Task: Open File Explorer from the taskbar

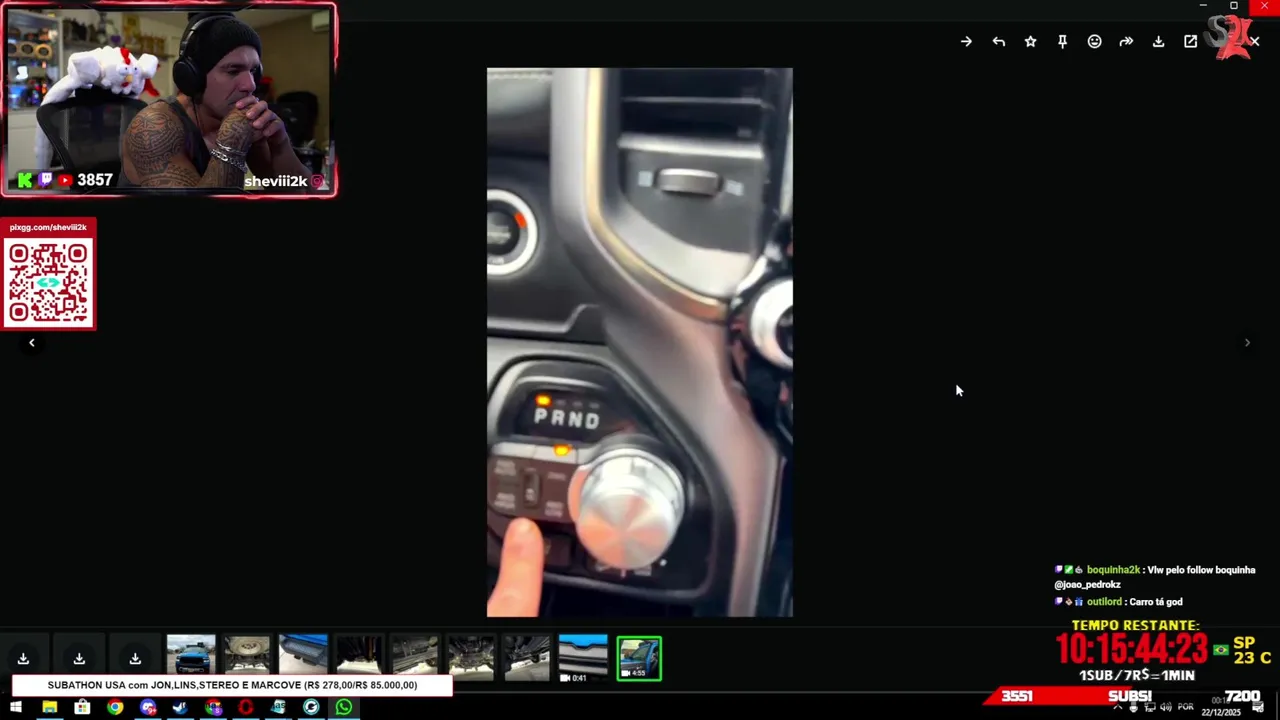Action: [x=49, y=708]
